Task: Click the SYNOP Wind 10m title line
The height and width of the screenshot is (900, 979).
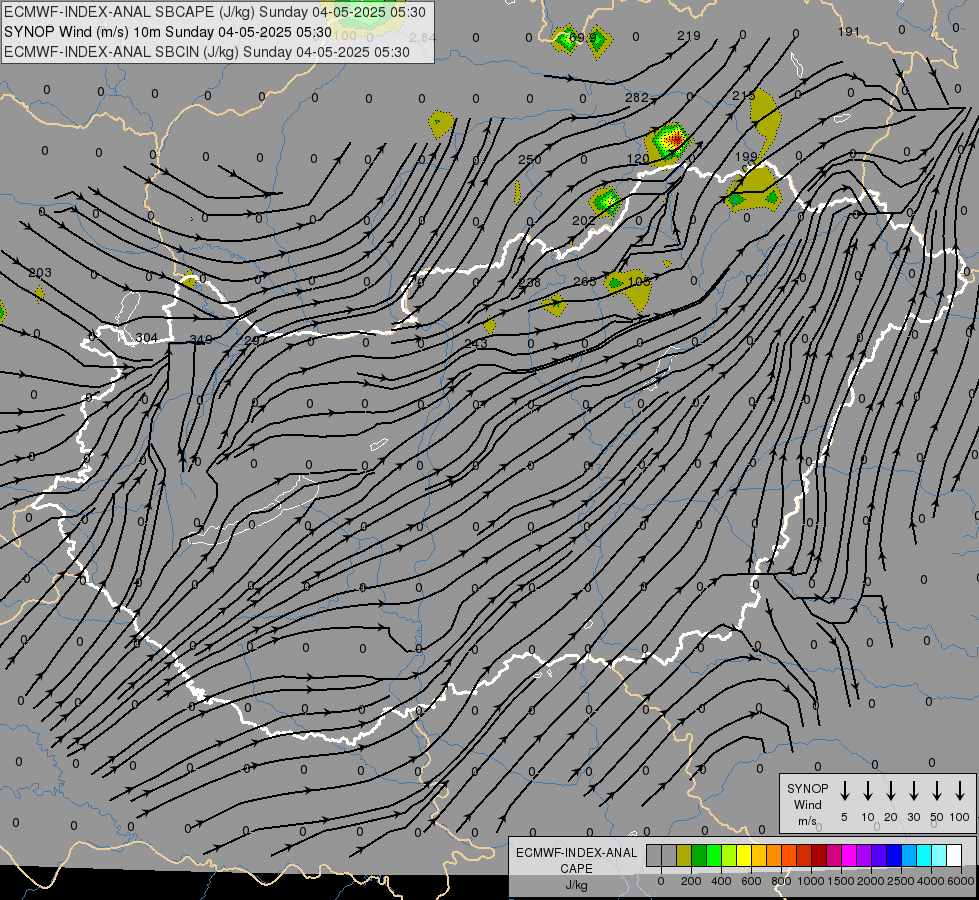Action: tap(167, 32)
